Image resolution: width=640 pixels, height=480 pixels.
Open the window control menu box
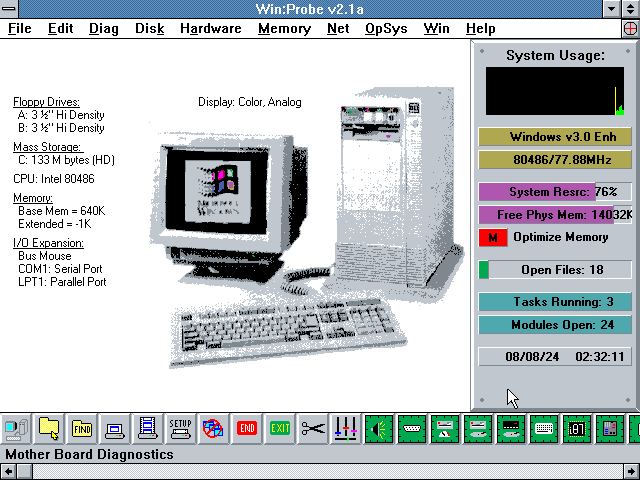(x=8, y=8)
